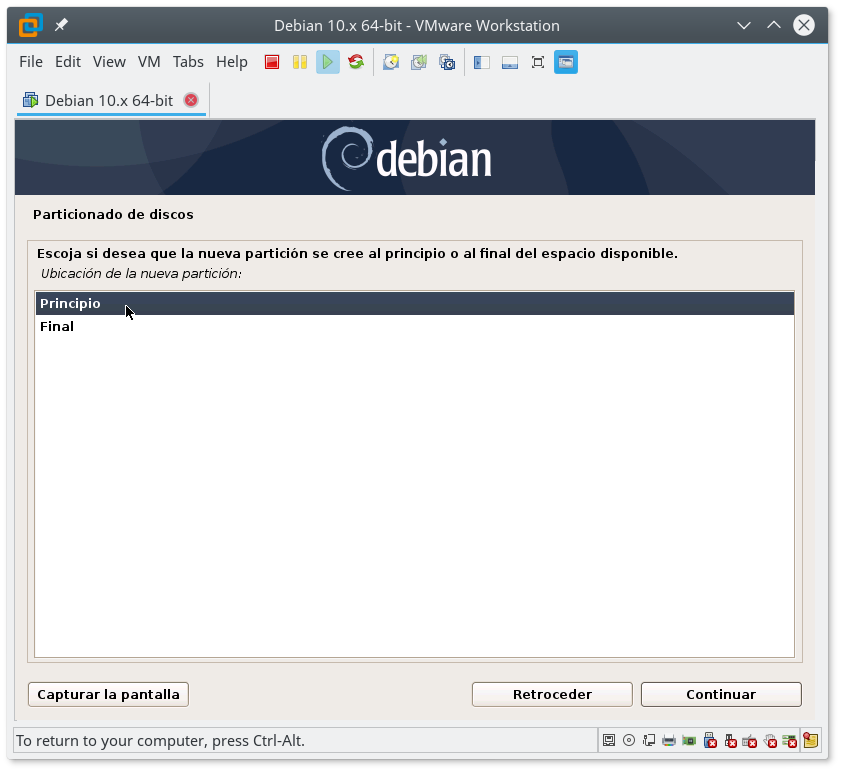This screenshot has width=841, height=772.
Task: Take a snapshot of the virtual machine
Action: tap(391, 62)
